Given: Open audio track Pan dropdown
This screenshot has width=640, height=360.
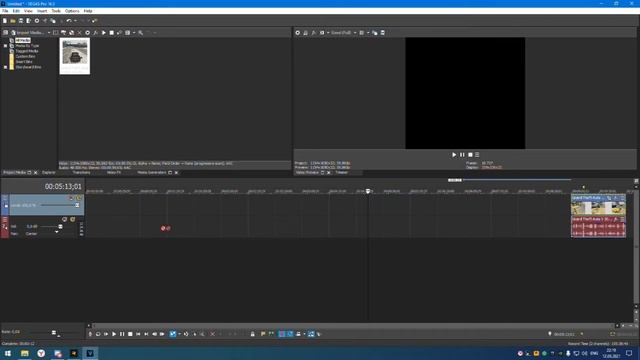Looking at the screenshot, I should click(x=57, y=232).
